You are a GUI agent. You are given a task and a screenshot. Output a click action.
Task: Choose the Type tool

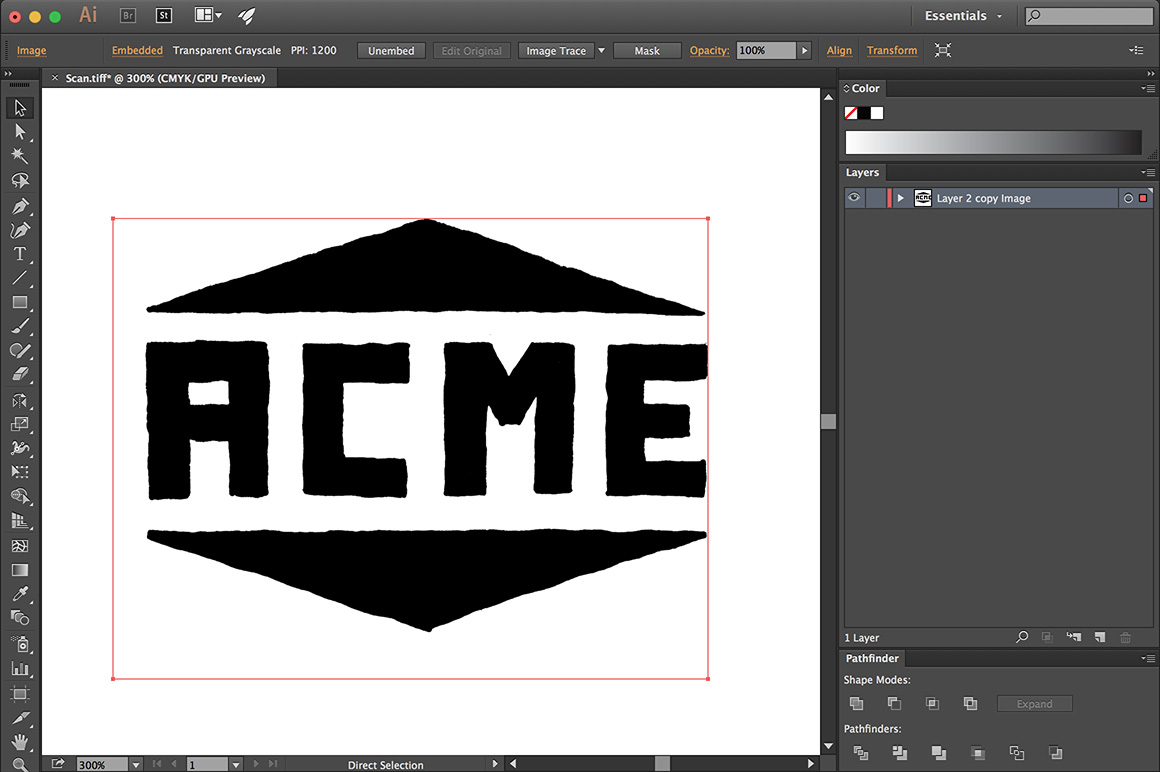coord(20,254)
